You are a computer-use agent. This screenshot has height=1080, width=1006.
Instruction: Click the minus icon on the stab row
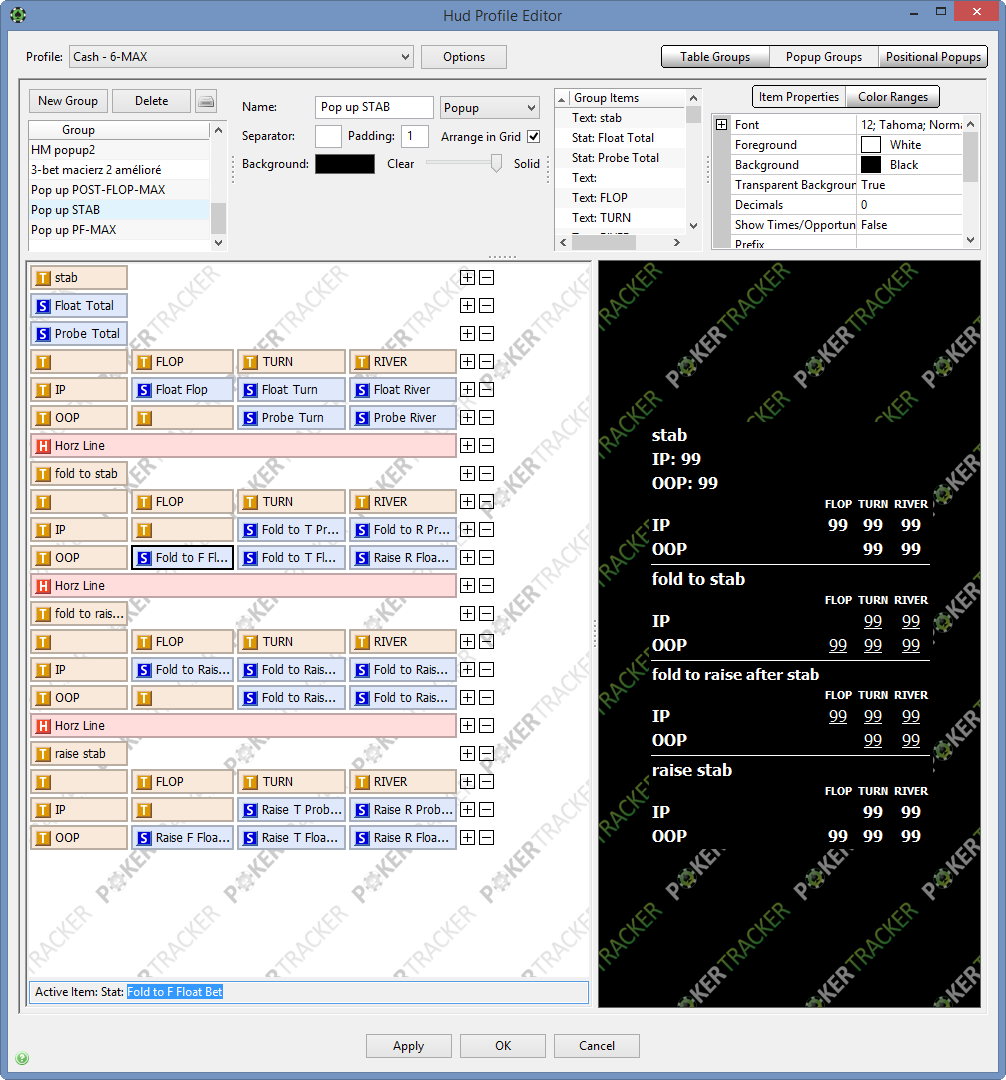pyautogui.click(x=486, y=278)
